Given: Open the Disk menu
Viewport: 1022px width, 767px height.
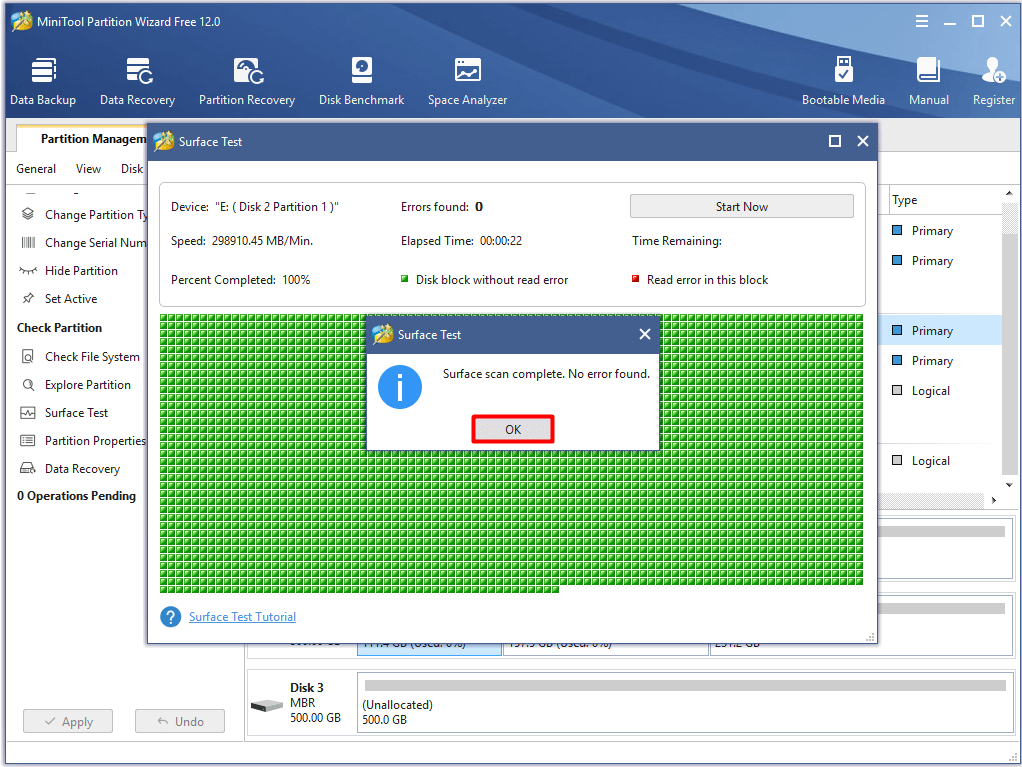Looking at the screenshot, I should [132, 169].
